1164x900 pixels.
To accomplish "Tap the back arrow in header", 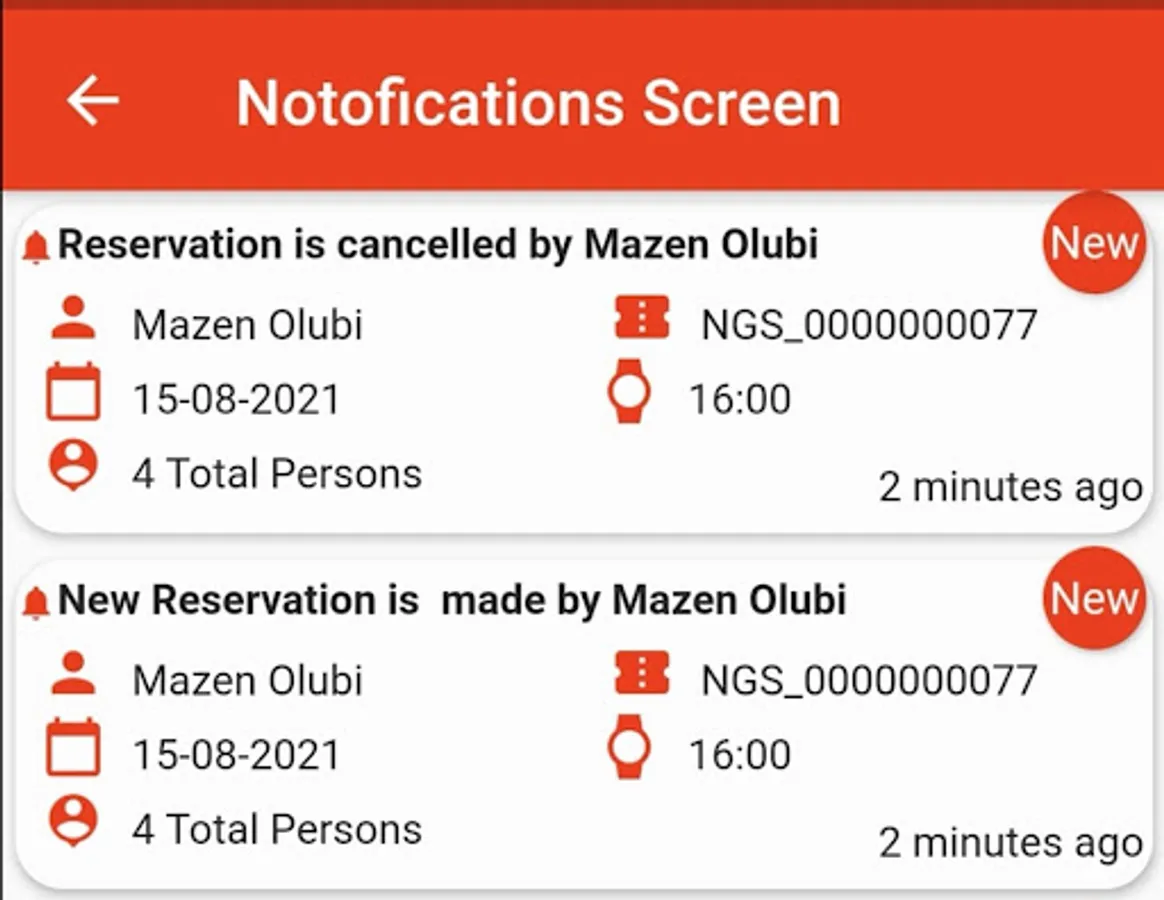I will (93, 101).
